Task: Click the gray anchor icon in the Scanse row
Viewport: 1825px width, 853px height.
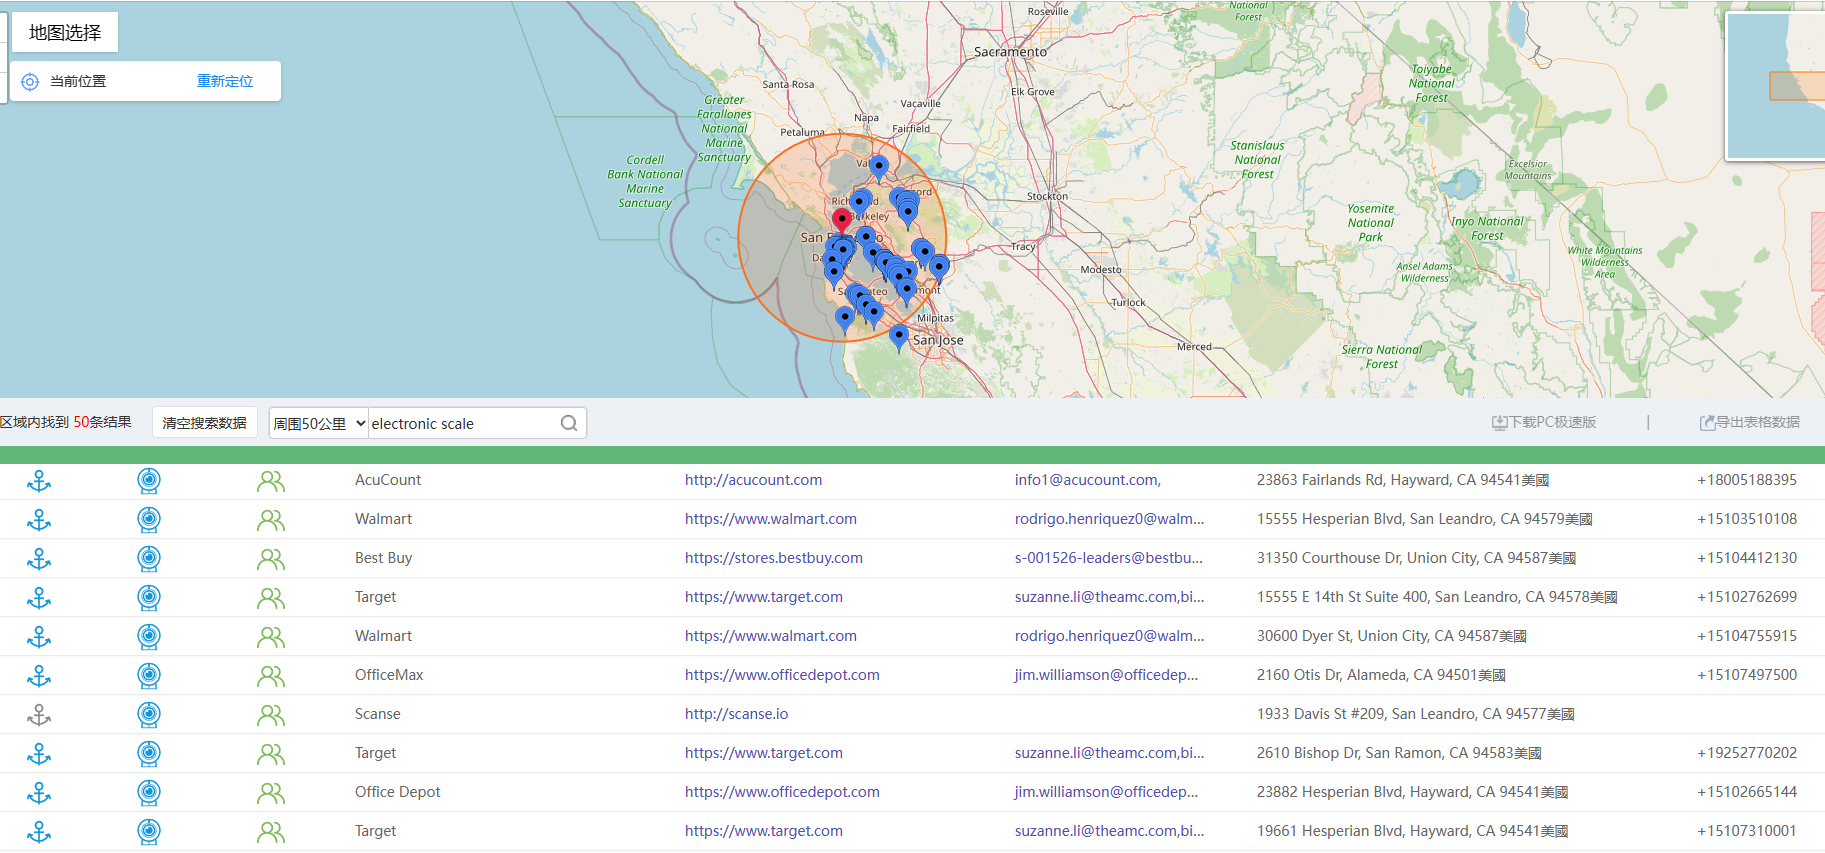Action: click(x=39, y=715)
